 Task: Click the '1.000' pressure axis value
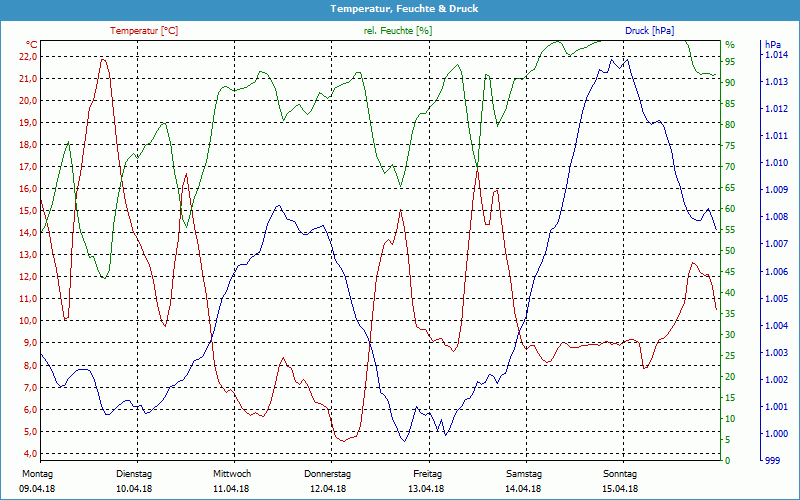(x=776, y=434)
